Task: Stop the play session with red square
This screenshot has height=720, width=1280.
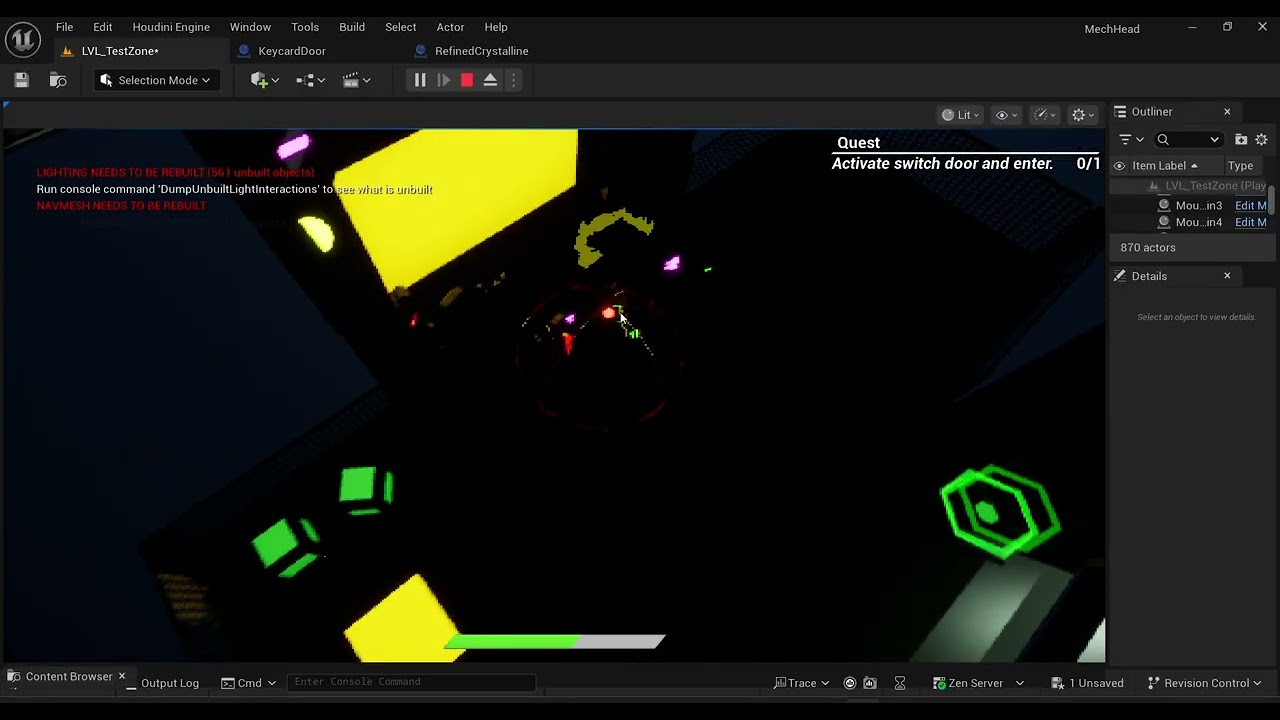Action: pos(467,80)
